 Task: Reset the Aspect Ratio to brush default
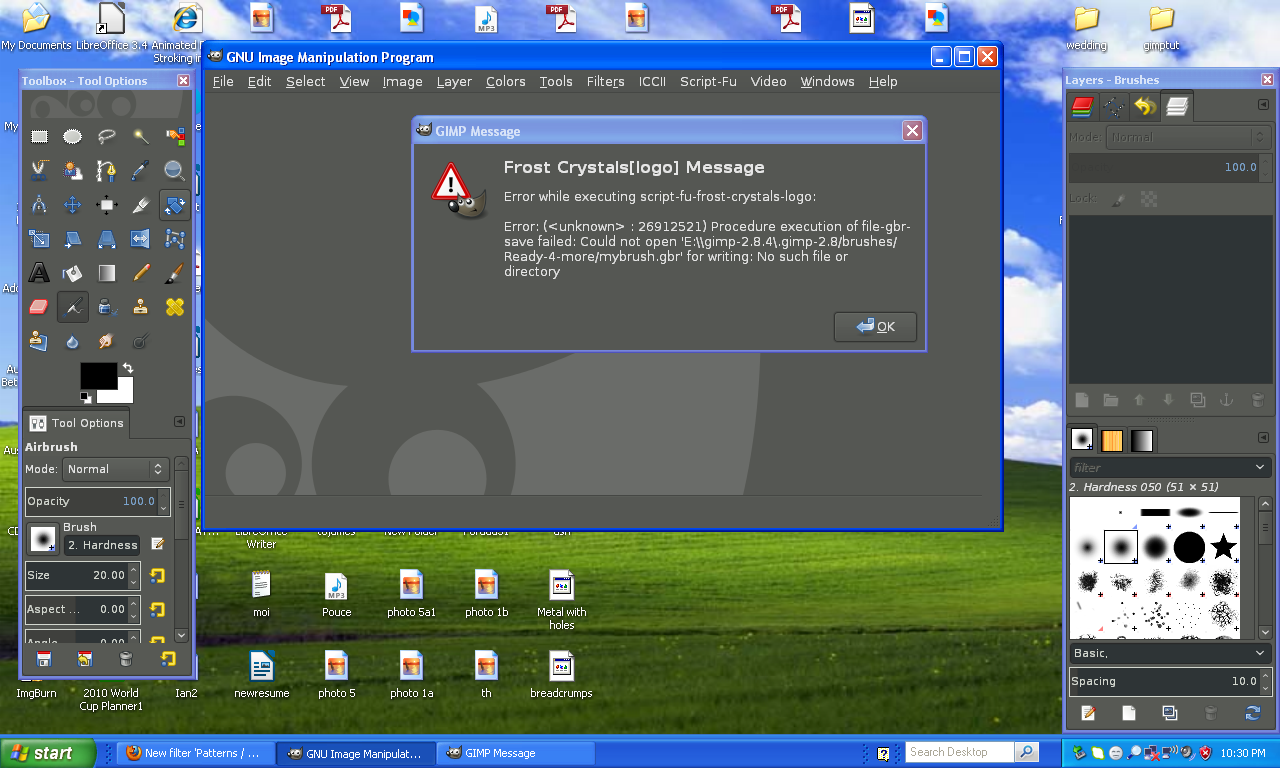coord(157,609)
